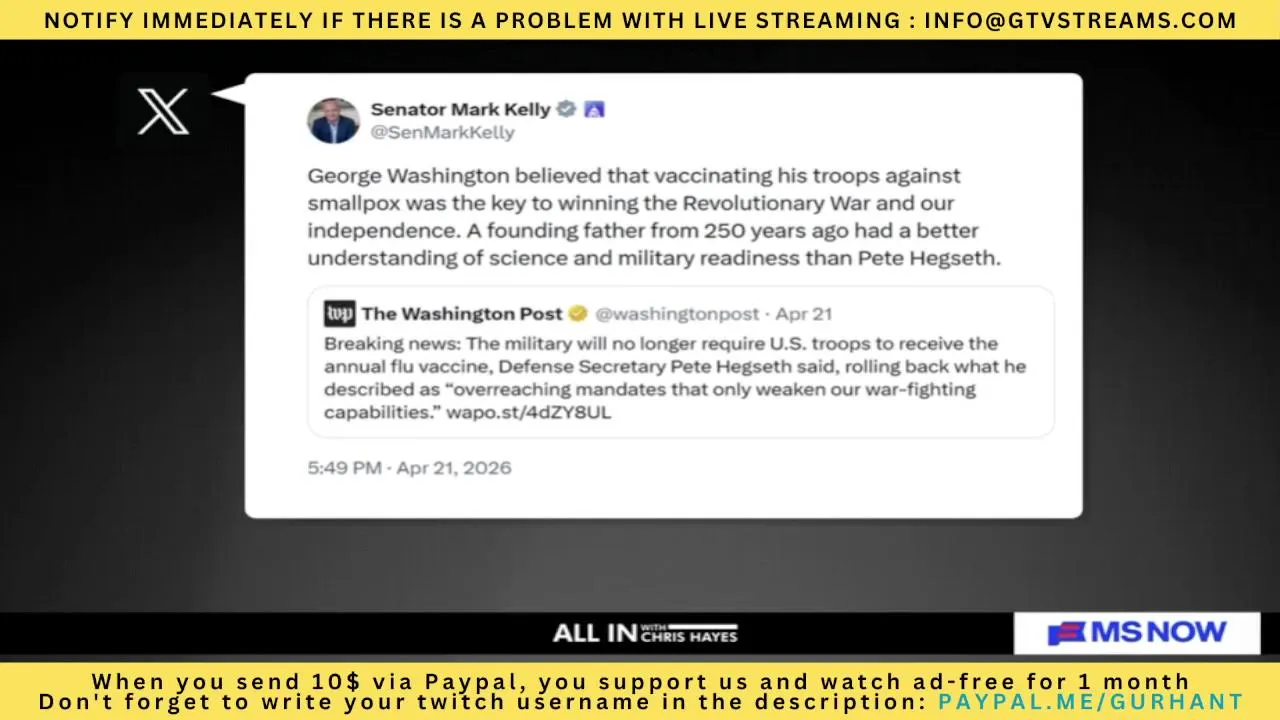Image resolution: width=1280 pixels, height=720 pixels.
Task: Click the blue verified badge next to Mark Kelly
Action: coord(566,109)
